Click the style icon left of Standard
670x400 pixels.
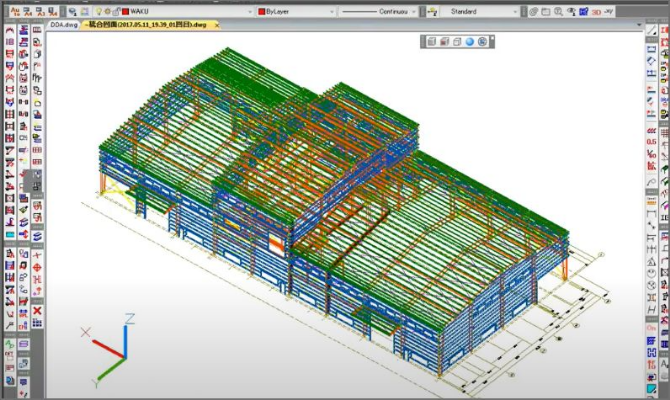(432, 12)
